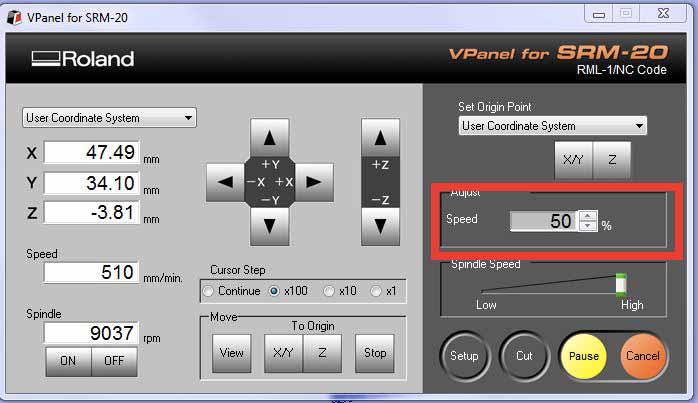Viewport: 698px width, 403px height.
Task: Move to X/Y origin
Action: pos(283,353)
